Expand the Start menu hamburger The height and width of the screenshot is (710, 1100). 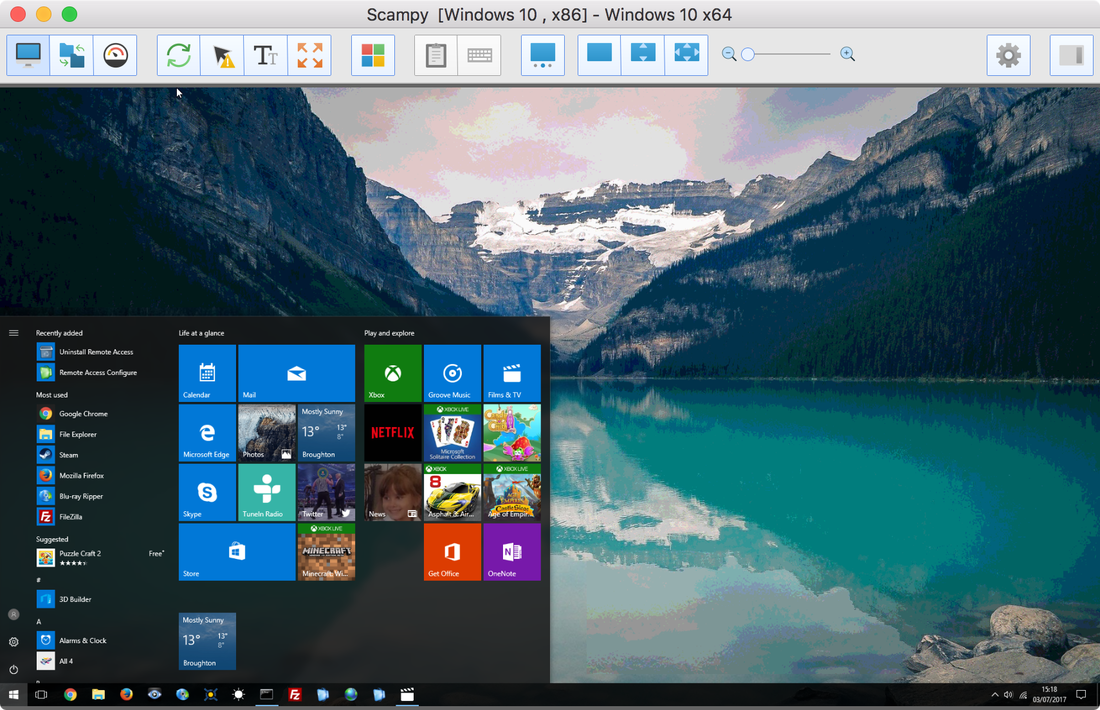(13, 331)
